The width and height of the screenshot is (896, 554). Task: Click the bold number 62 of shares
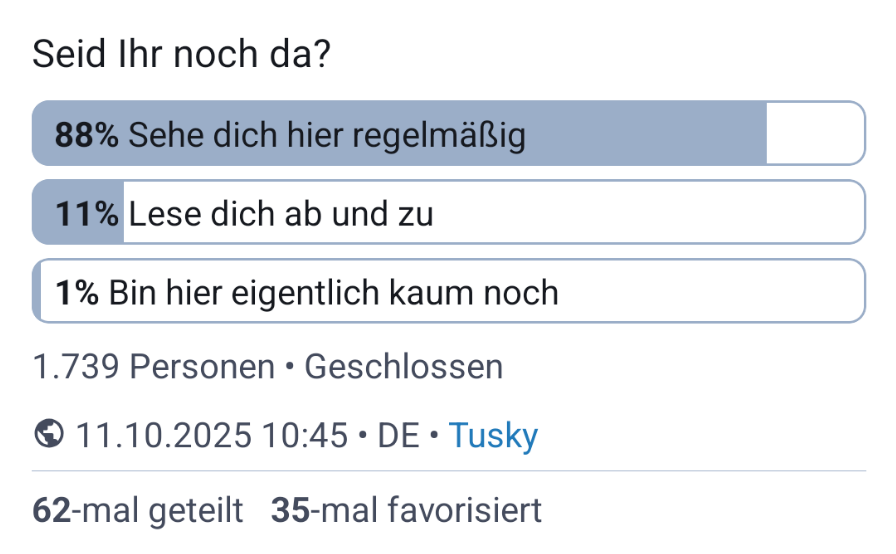[x=51, y=510]
